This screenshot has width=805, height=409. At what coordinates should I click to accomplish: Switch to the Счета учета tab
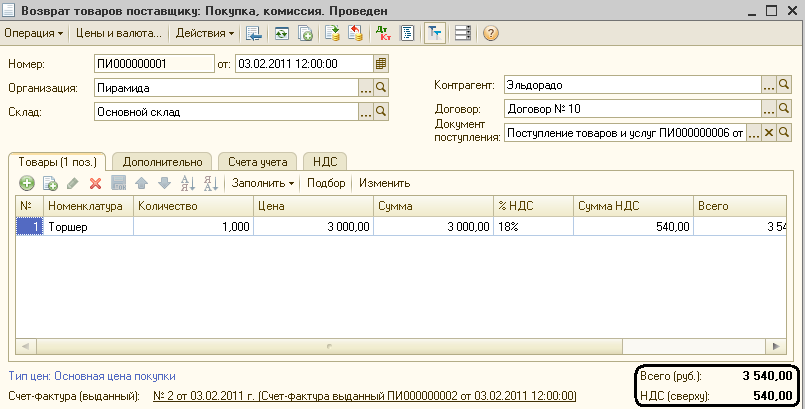click(x=257, y=161)
